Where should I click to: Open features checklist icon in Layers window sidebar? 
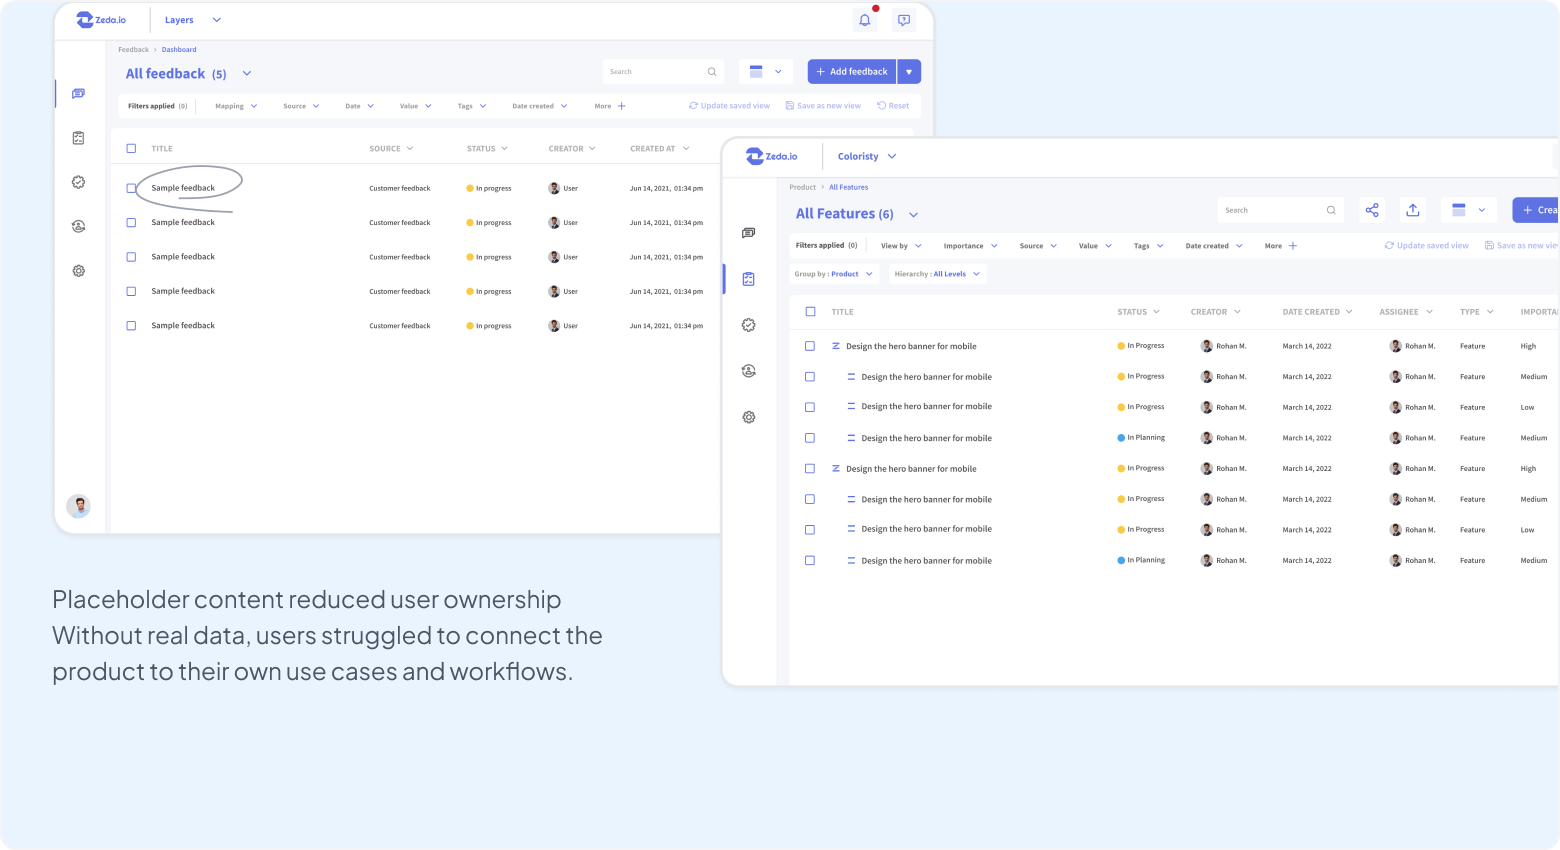(78, 138)
